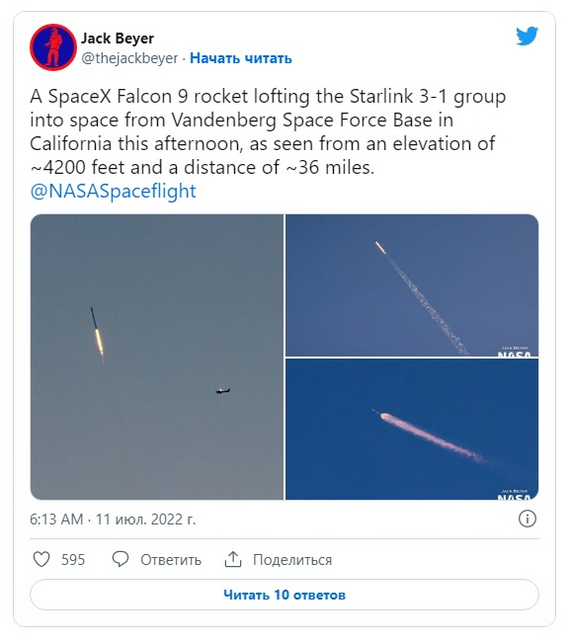Open the top-right rocket trail photo
Image resolution: width=570 pixels, height=641 pixels.
(412, 285)
